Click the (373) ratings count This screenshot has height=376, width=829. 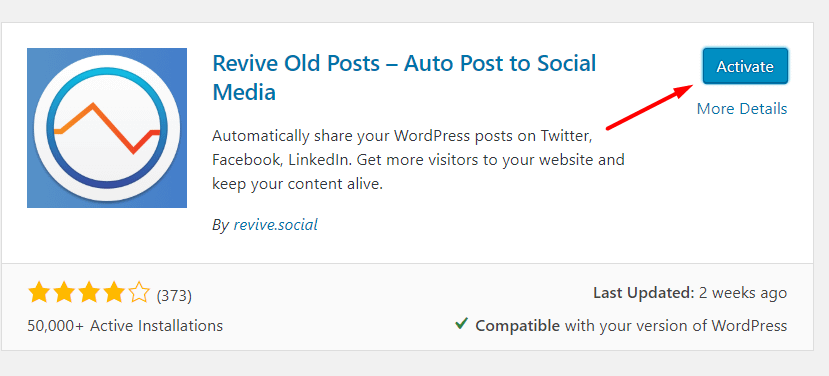pos(174,295)
